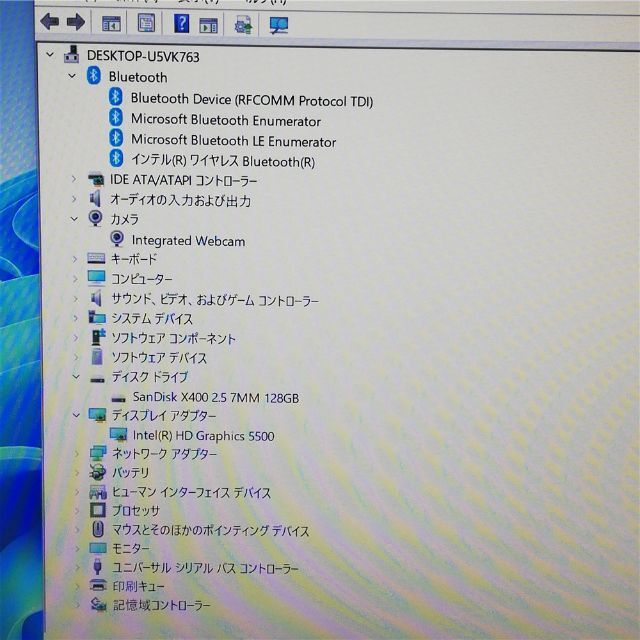The image size is (640, 640).
Task: Collapse the カメラ category chevron
Action: click(x=74, y=219)
